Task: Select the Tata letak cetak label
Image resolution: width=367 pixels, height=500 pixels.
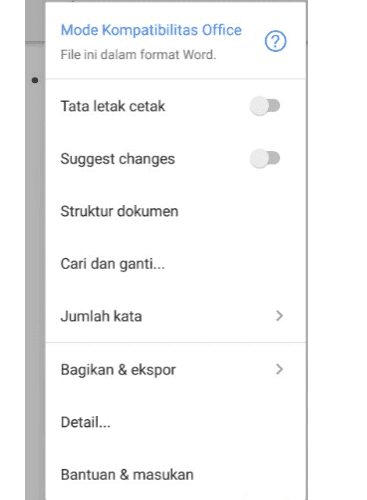Action: click(113, 106)
